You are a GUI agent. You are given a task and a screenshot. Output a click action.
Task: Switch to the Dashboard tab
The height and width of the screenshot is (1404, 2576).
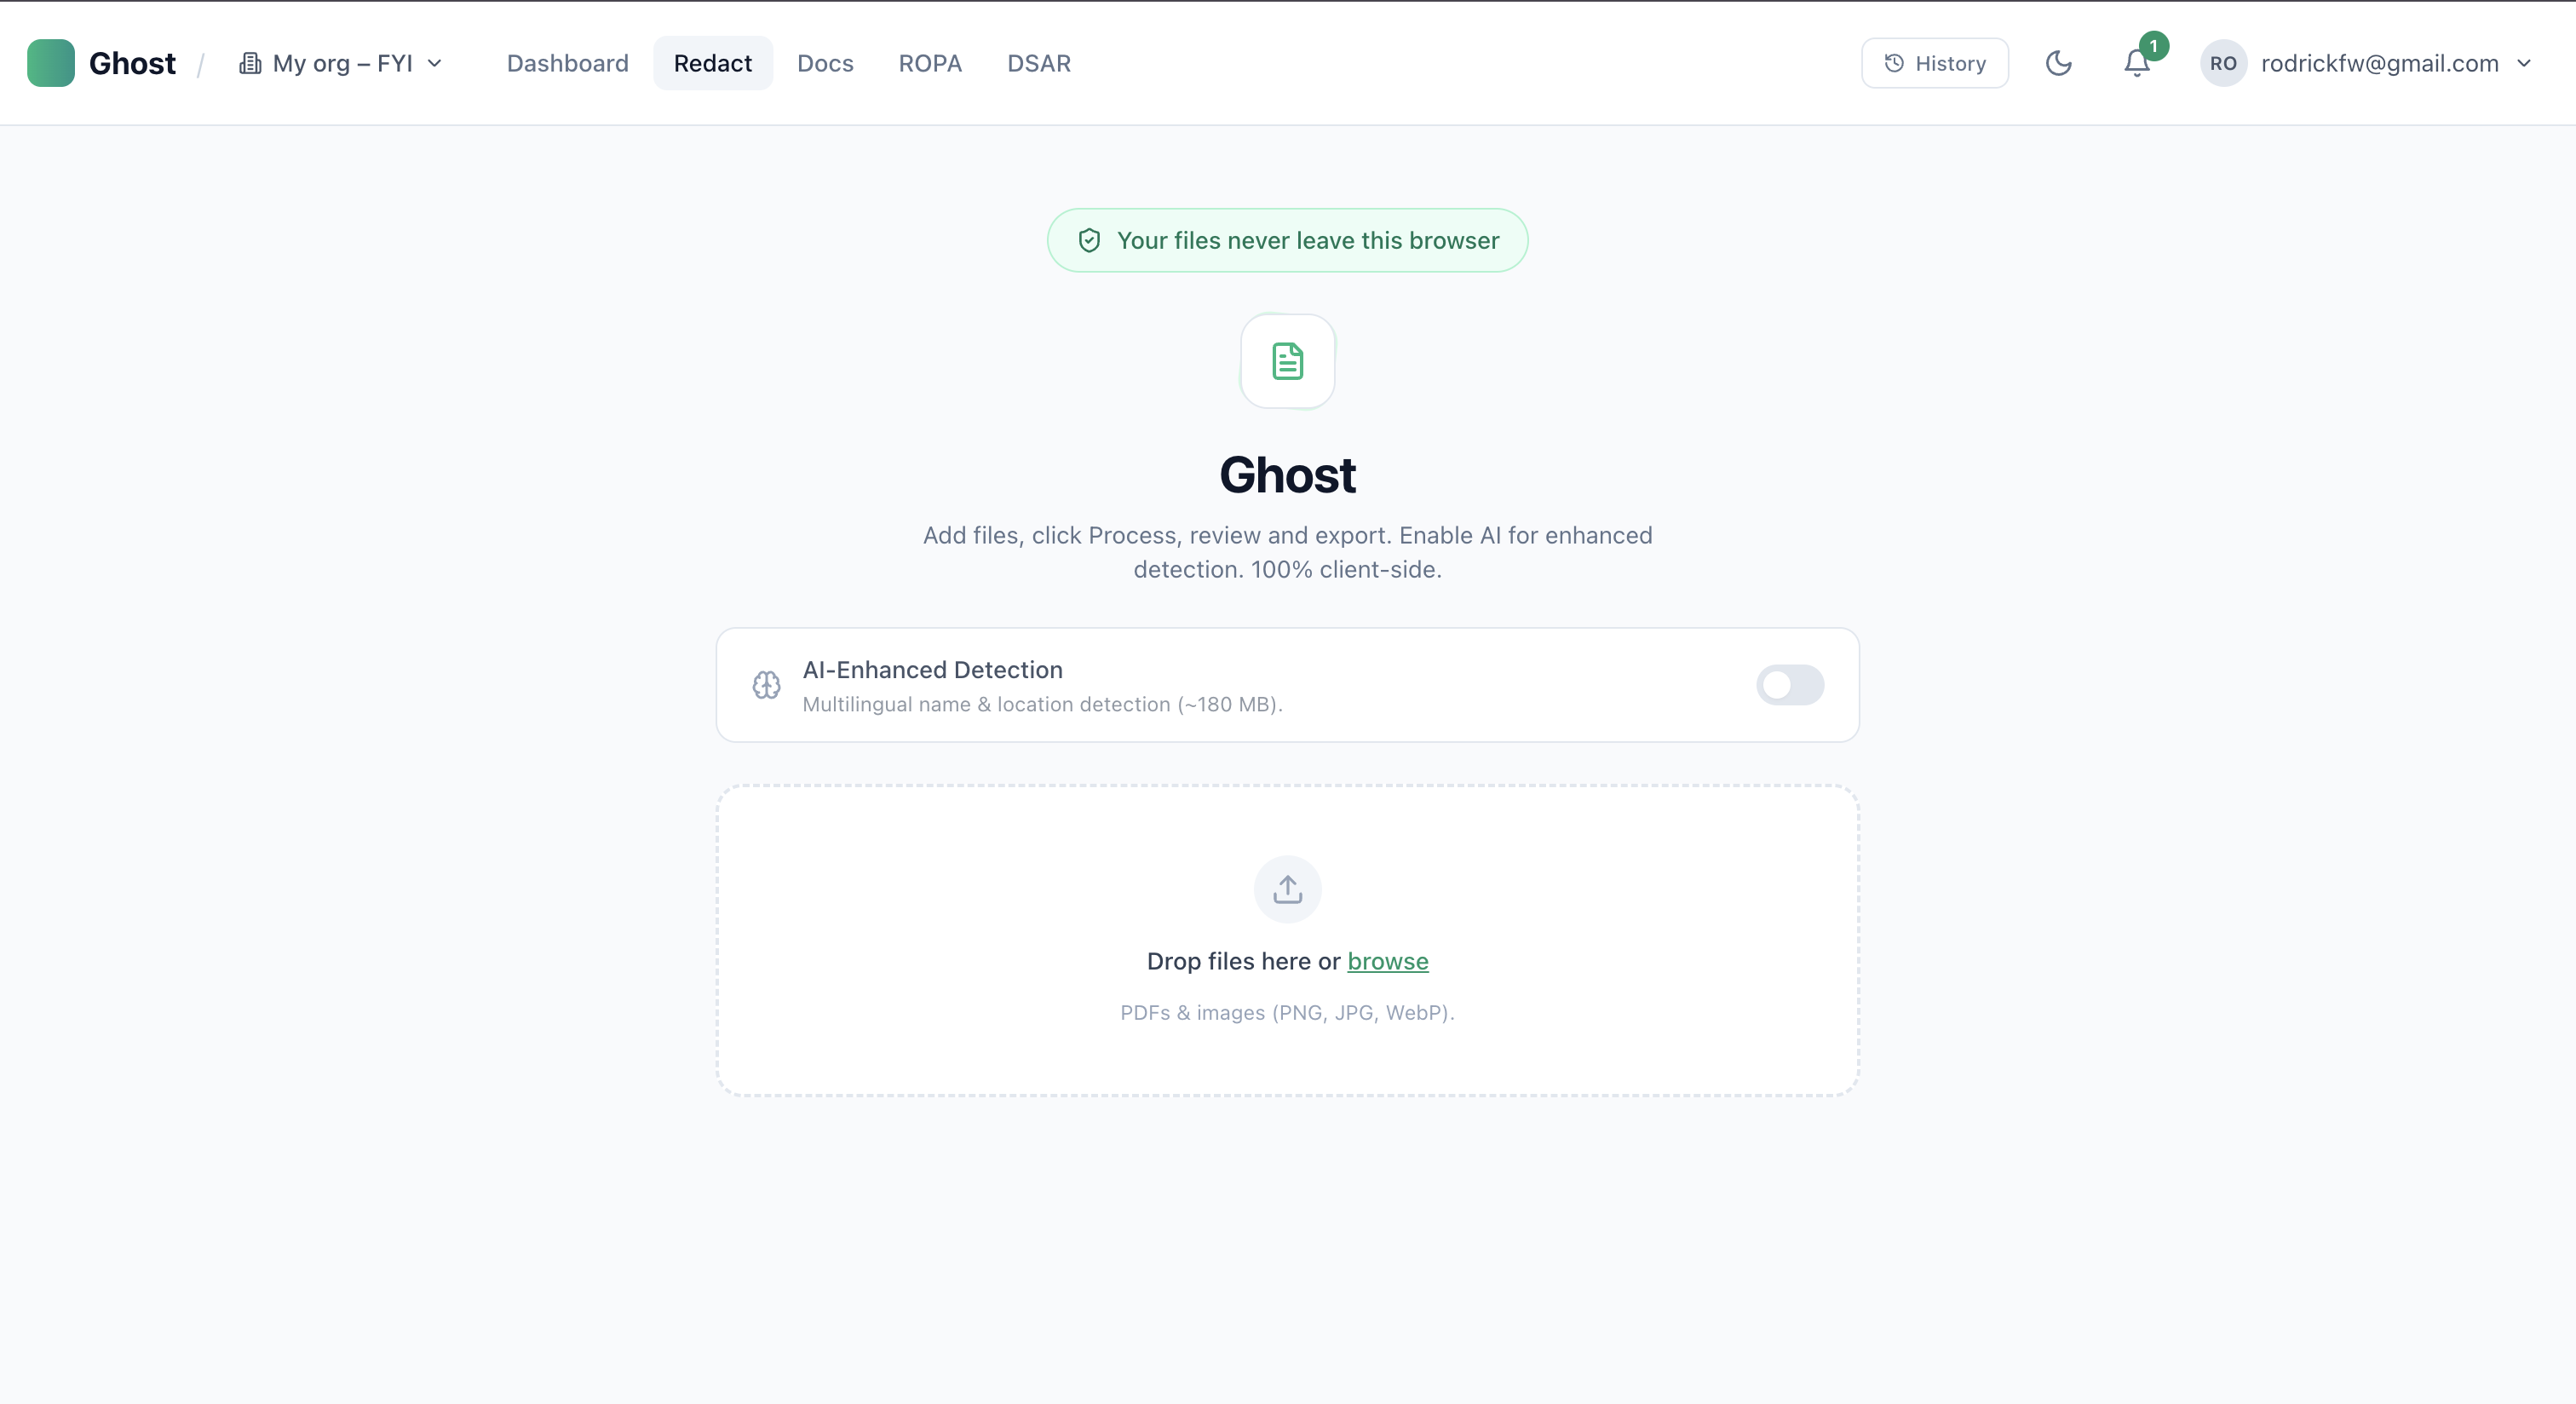(567, 62)
